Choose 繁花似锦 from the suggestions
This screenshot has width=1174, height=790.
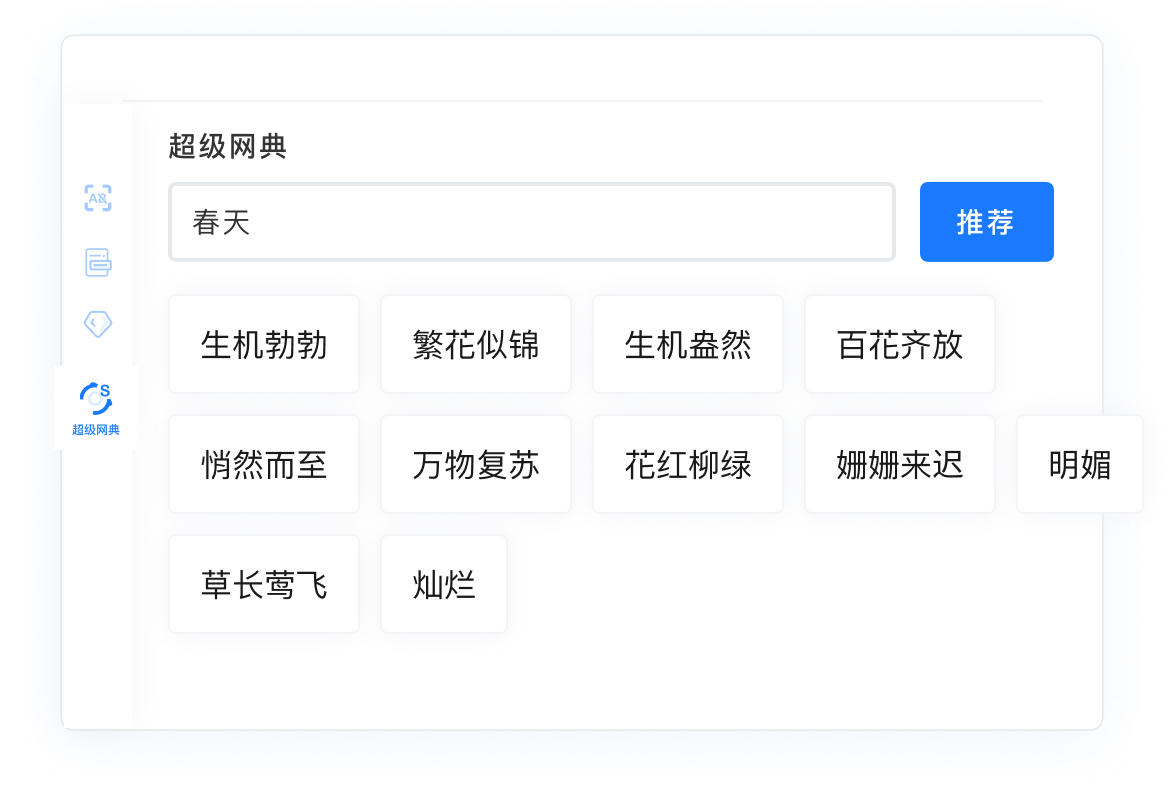tap(475, 343)
